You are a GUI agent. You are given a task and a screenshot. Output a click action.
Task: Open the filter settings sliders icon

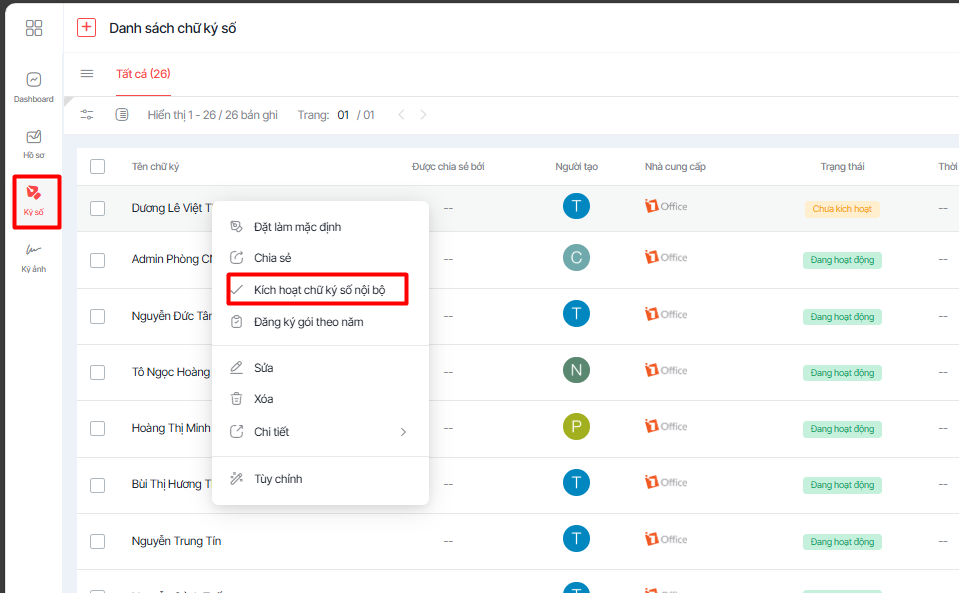point(87,115)
